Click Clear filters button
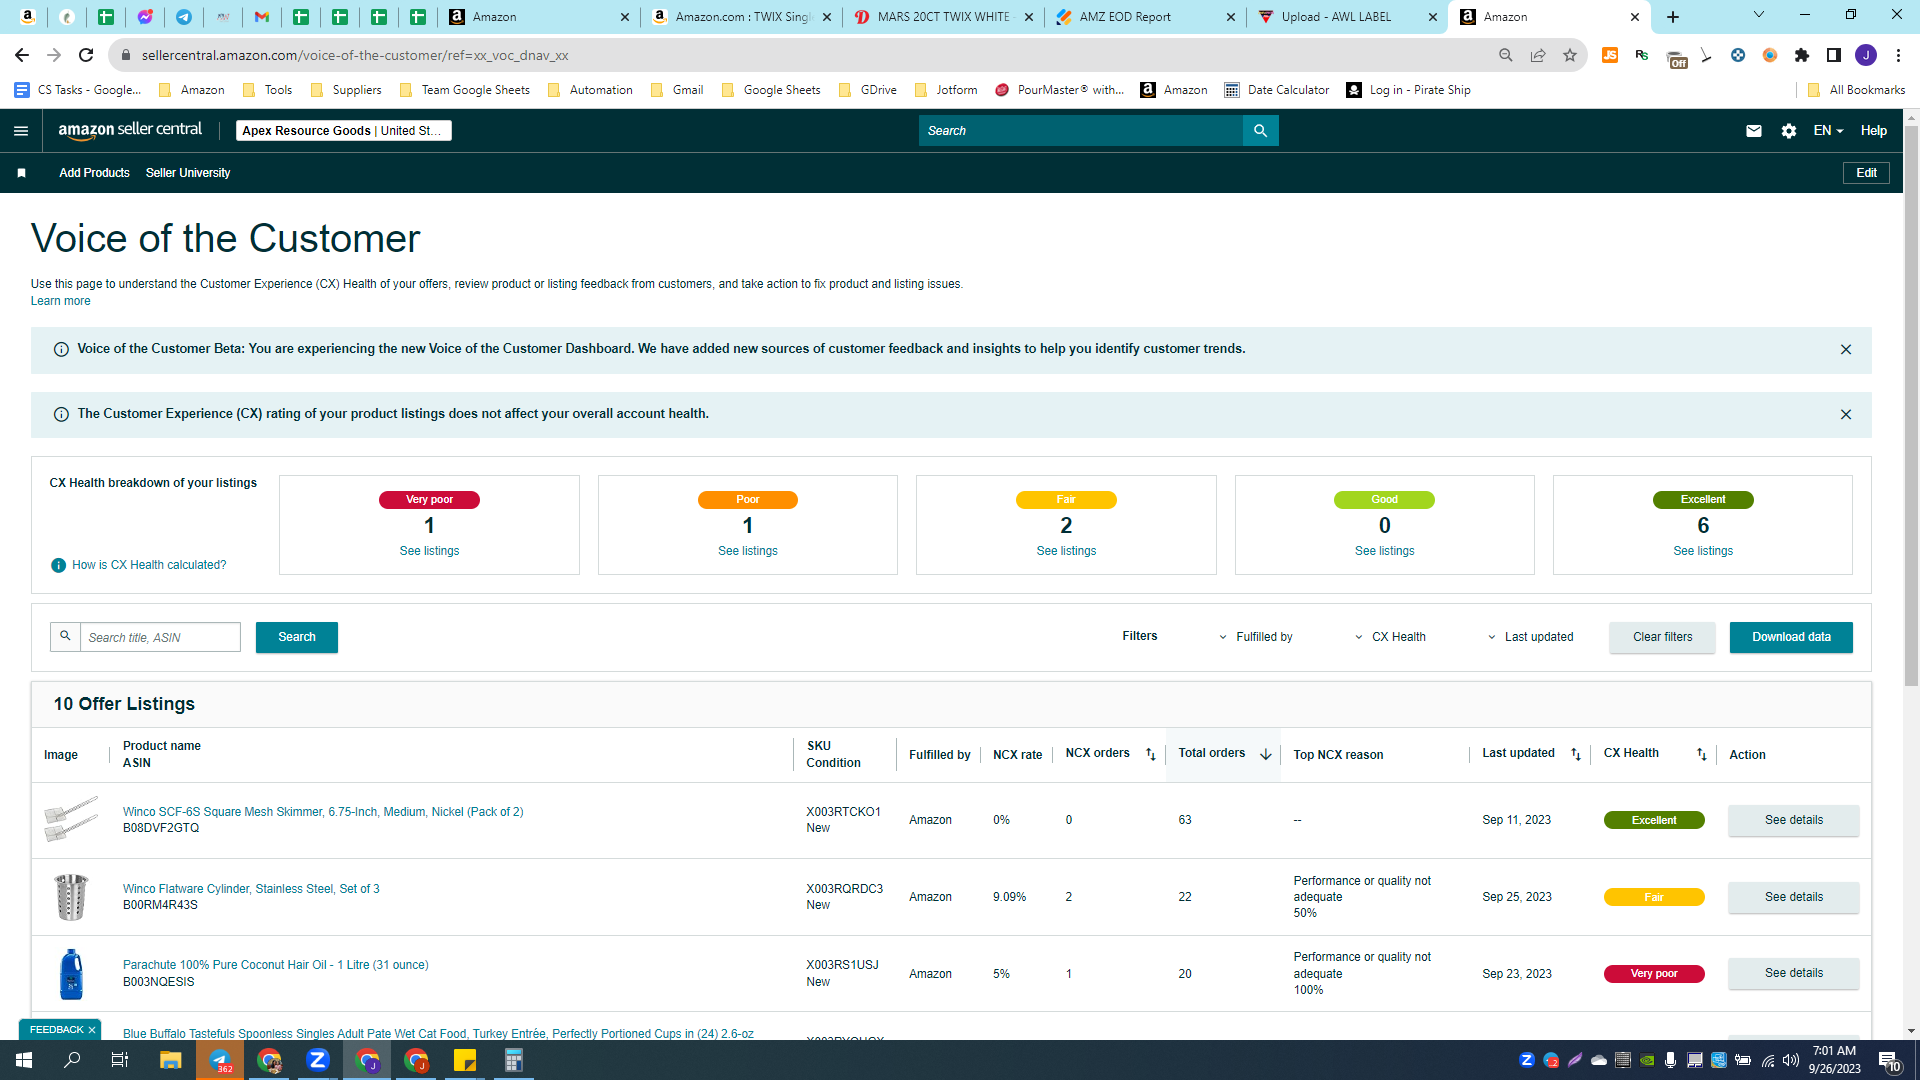Screen dimensions: 1920x1080 point(1662,638)
